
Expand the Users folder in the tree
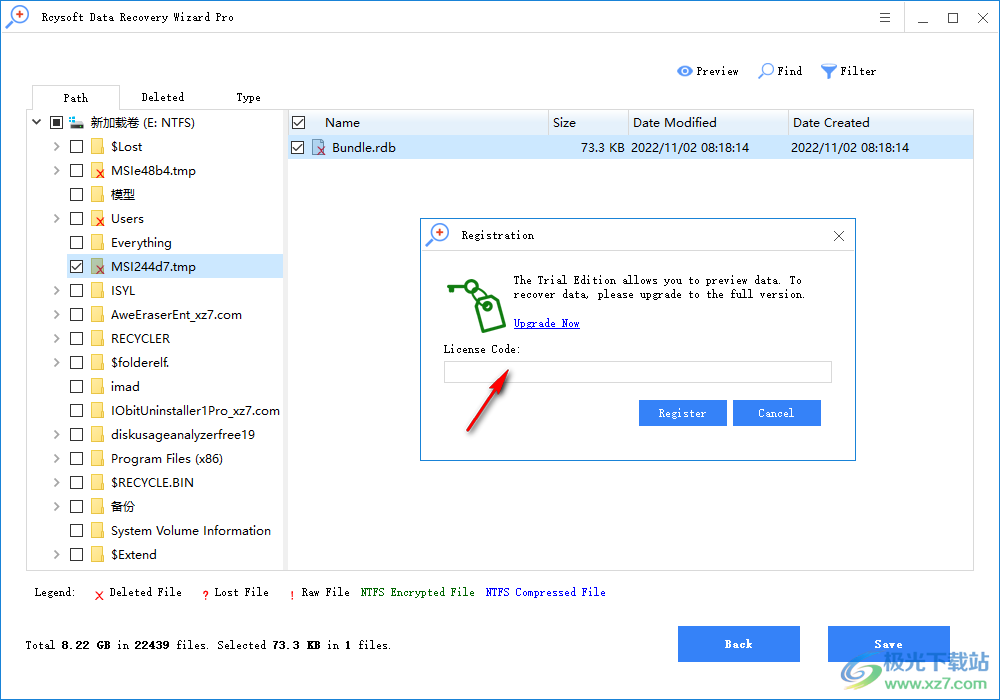56,218
